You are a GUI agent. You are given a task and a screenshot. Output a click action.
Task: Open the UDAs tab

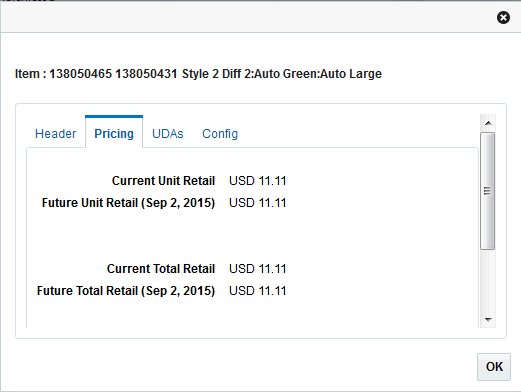168,134
